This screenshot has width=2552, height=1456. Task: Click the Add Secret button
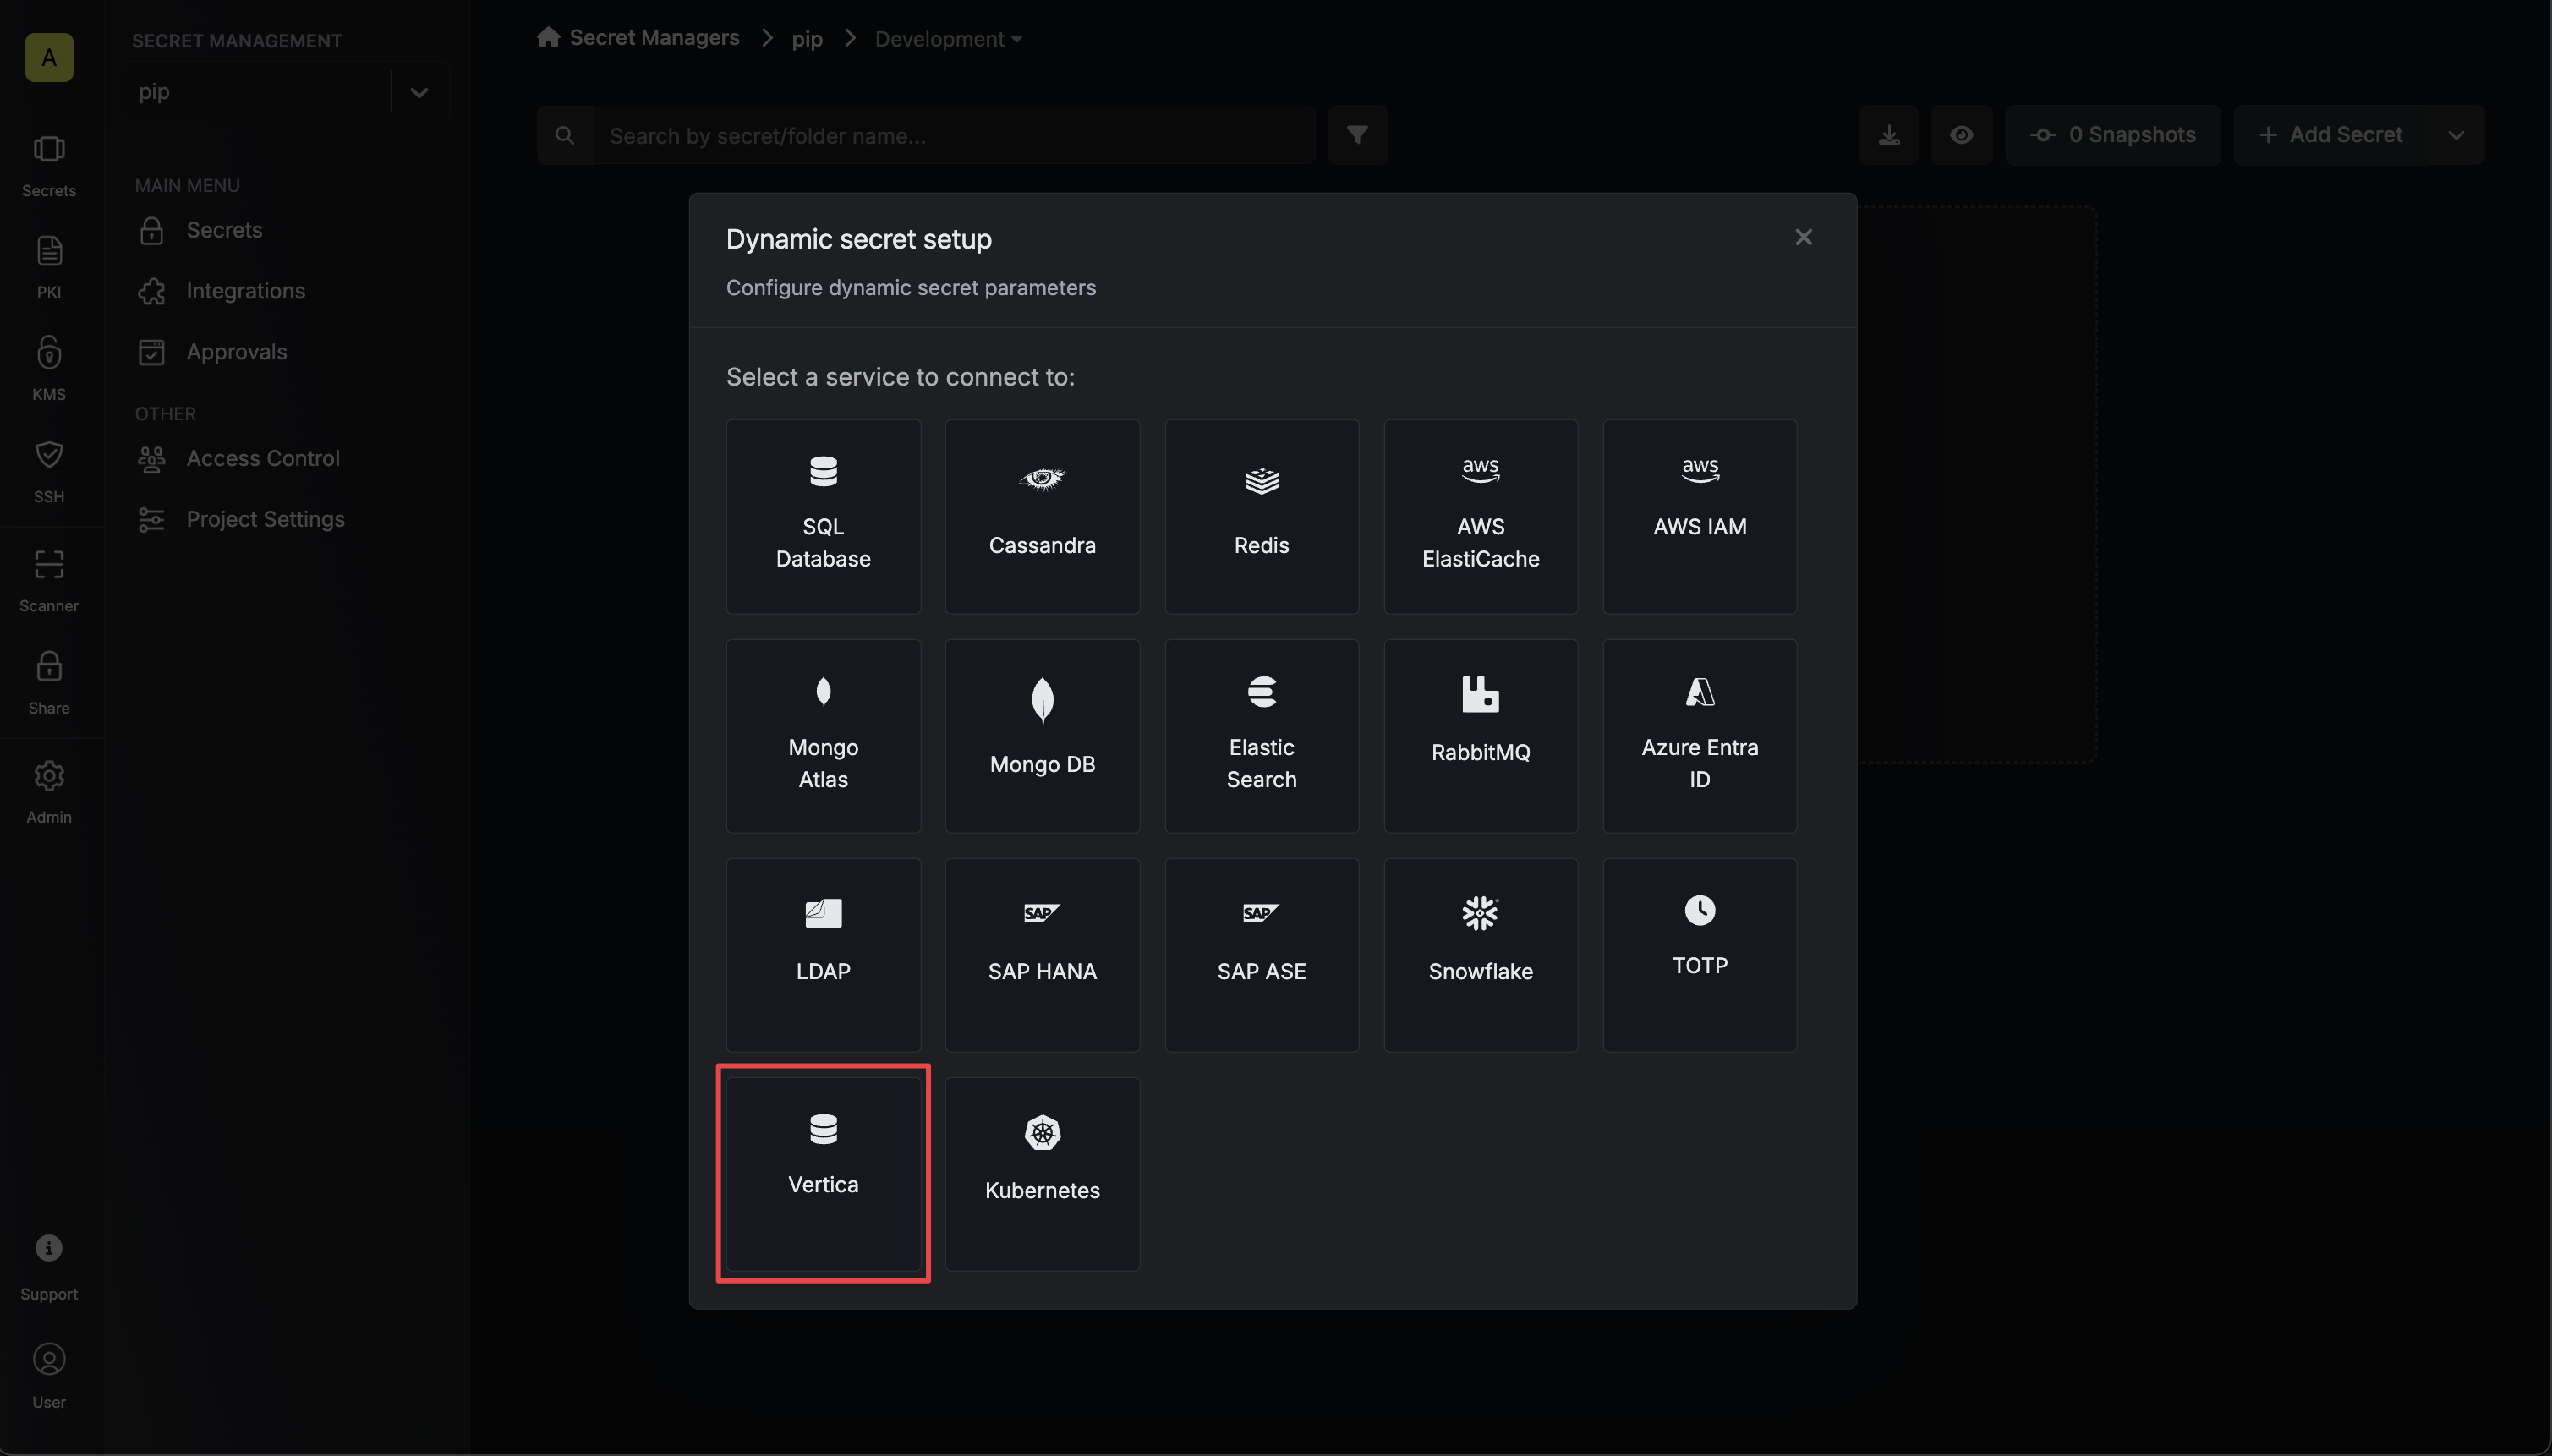pos(2331,135)
